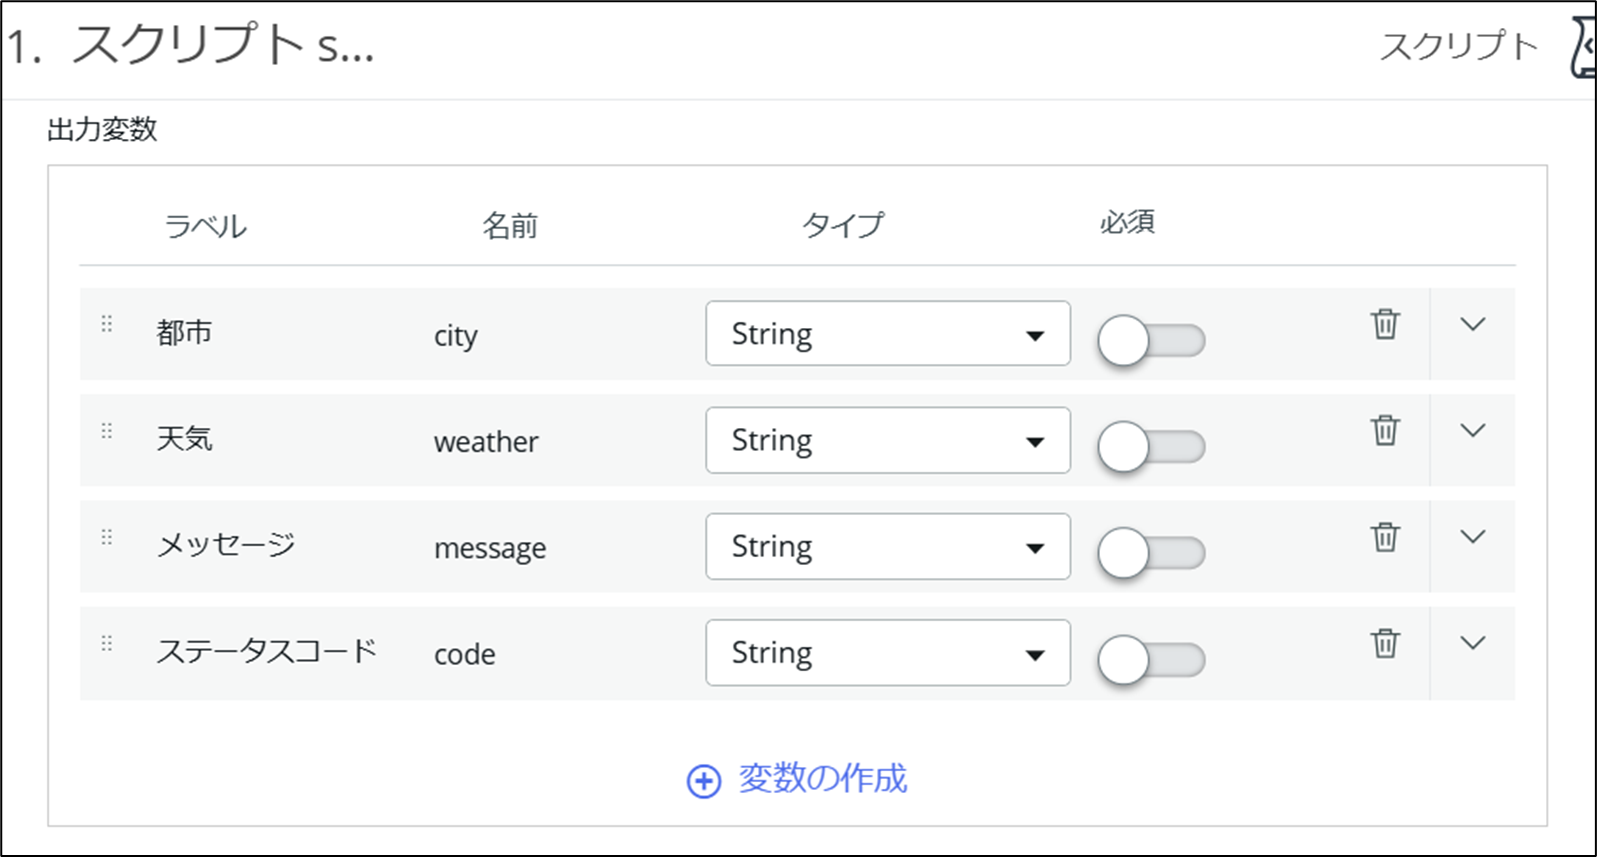Click drag handle beside 天気 label
Screen dimensions: 1597x857
tap(107, 431)
